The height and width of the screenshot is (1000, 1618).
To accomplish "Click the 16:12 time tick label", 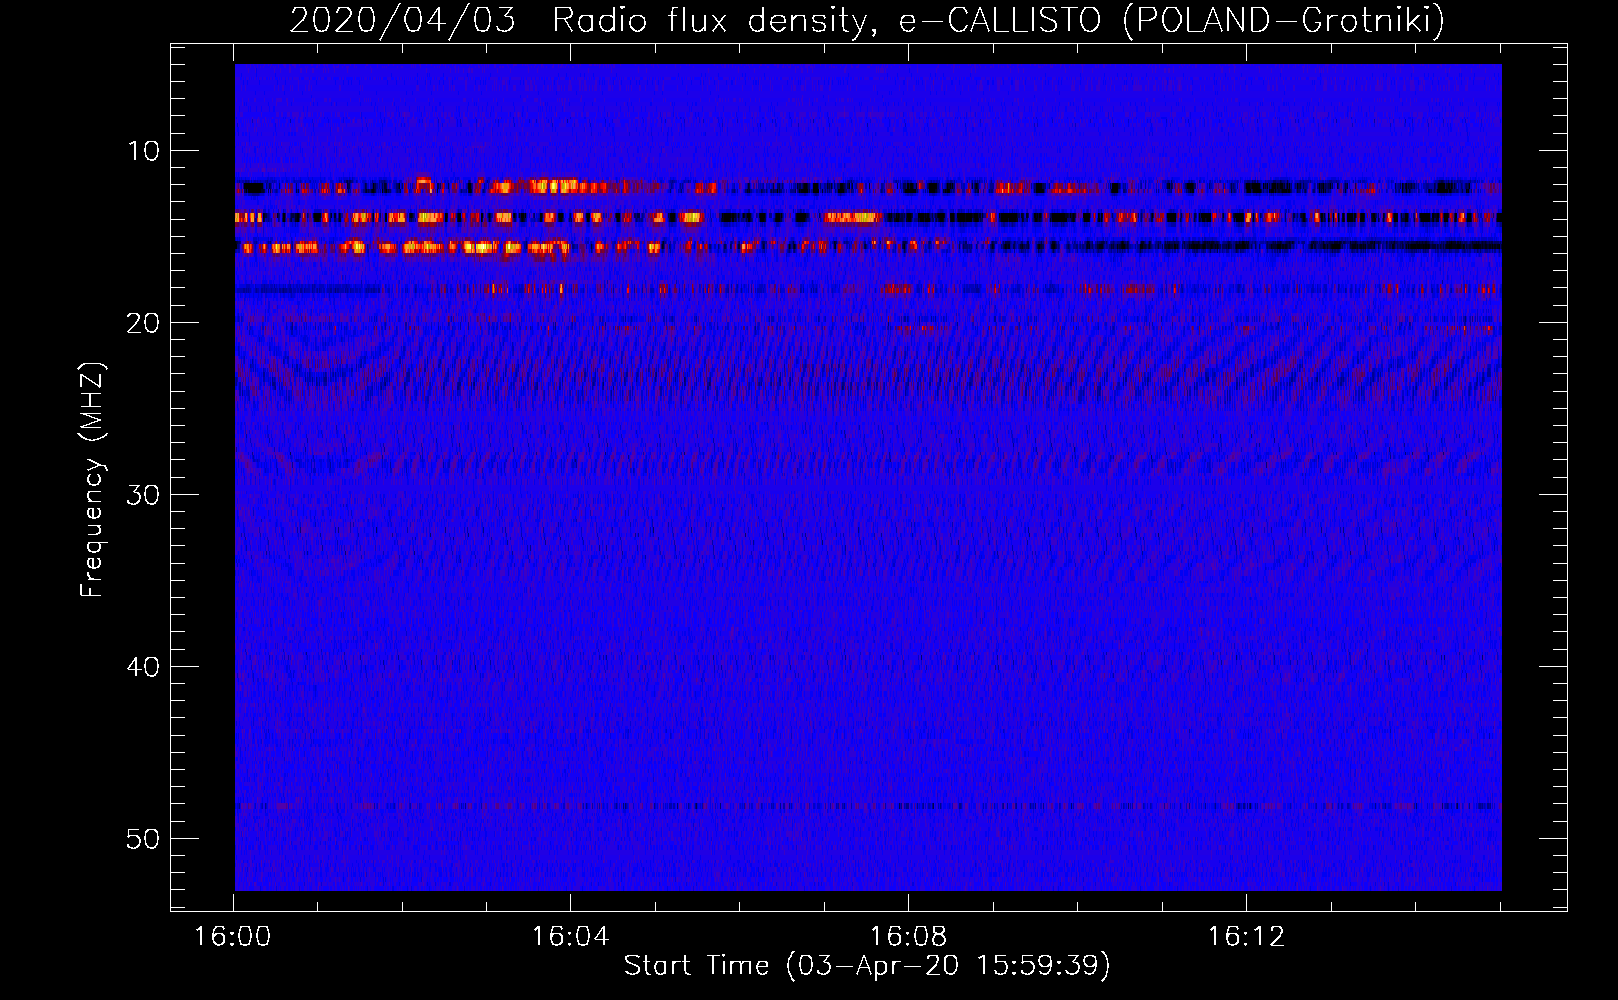I will [x=1246, y=937].
